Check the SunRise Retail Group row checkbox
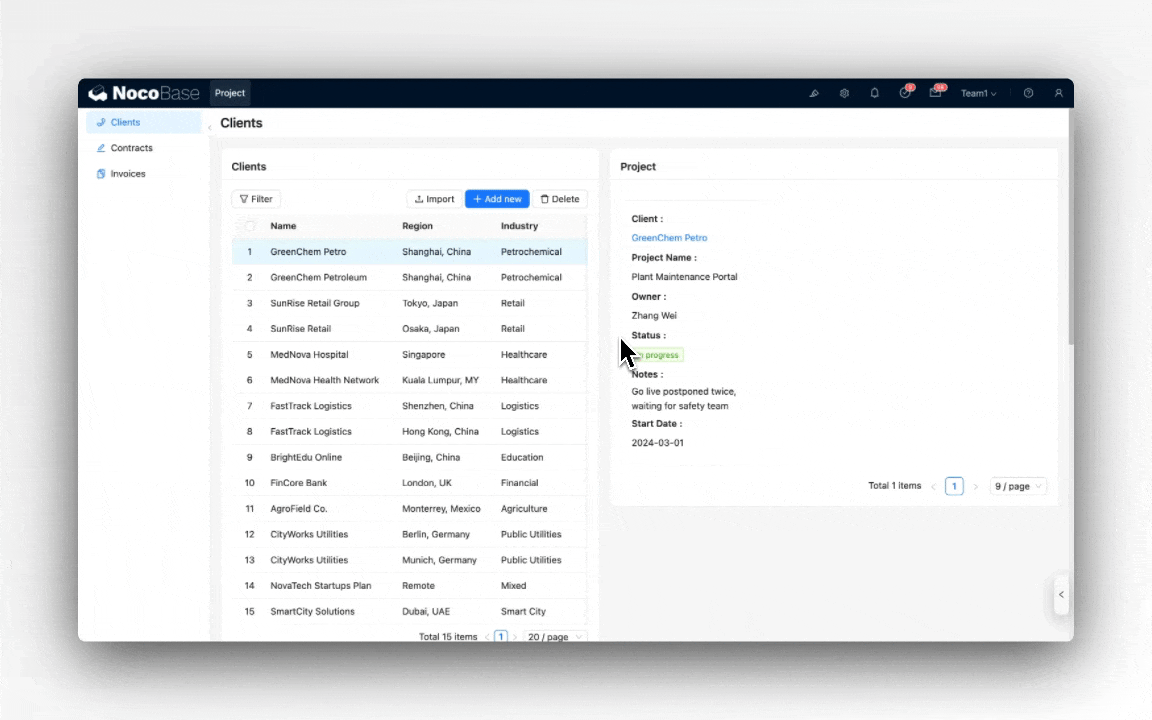This screenshot has height=720, width=1152. tap(249, 303)
